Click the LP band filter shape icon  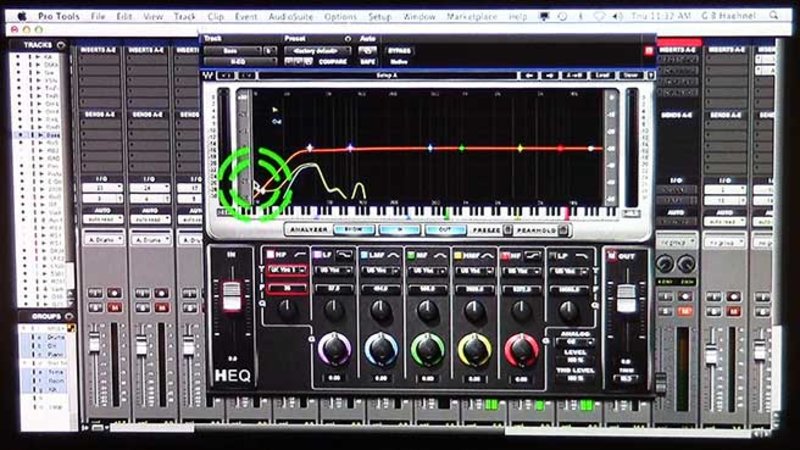582,256
